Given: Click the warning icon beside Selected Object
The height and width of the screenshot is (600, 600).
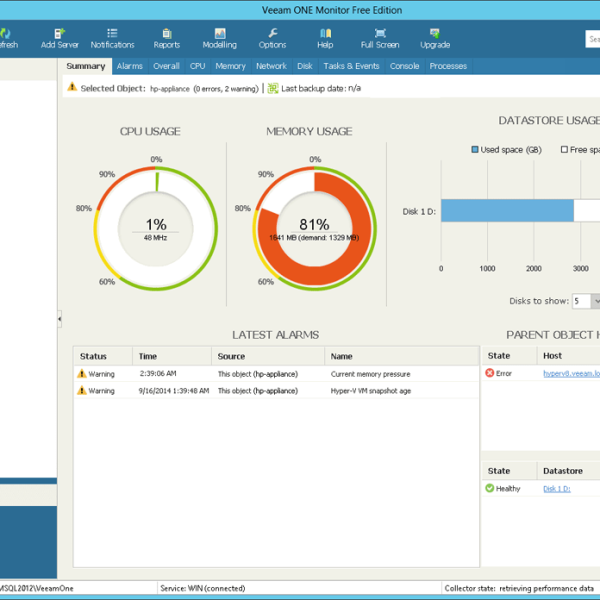Looking at the screenshot, I should coord(72,87).
